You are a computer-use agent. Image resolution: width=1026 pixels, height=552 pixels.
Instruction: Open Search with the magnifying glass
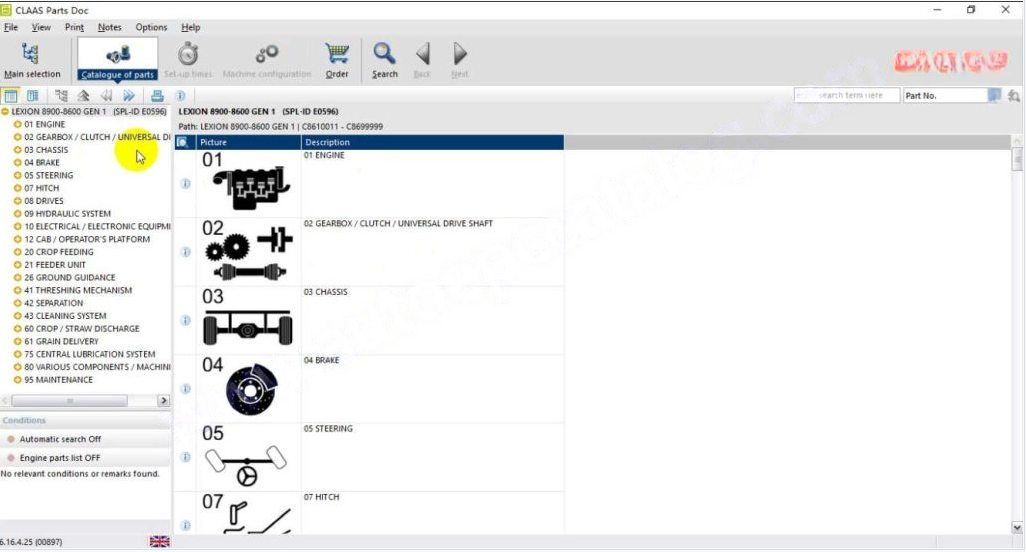click(385, 60)
